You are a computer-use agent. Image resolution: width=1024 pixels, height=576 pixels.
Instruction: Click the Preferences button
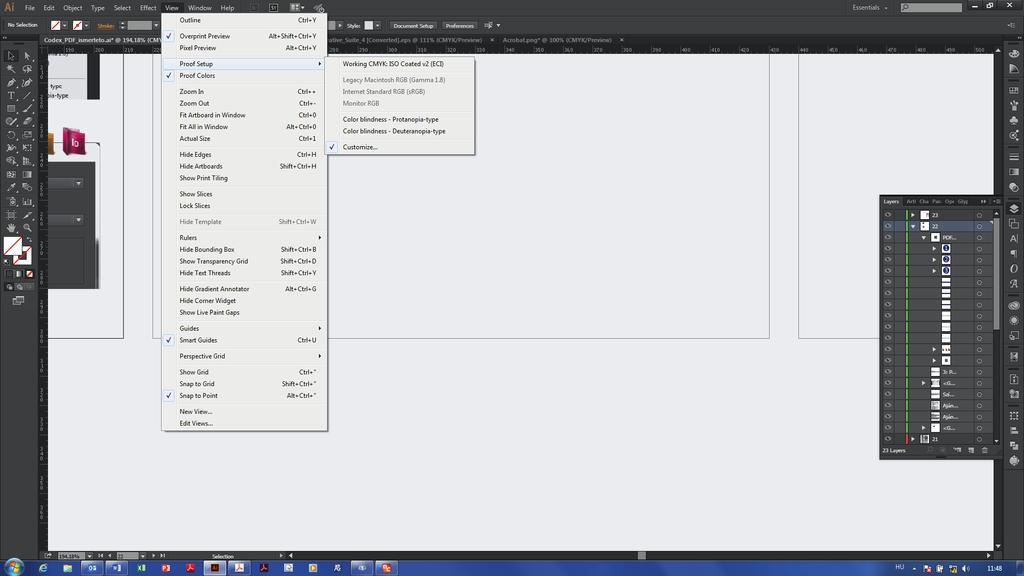[x=460, y=25]
